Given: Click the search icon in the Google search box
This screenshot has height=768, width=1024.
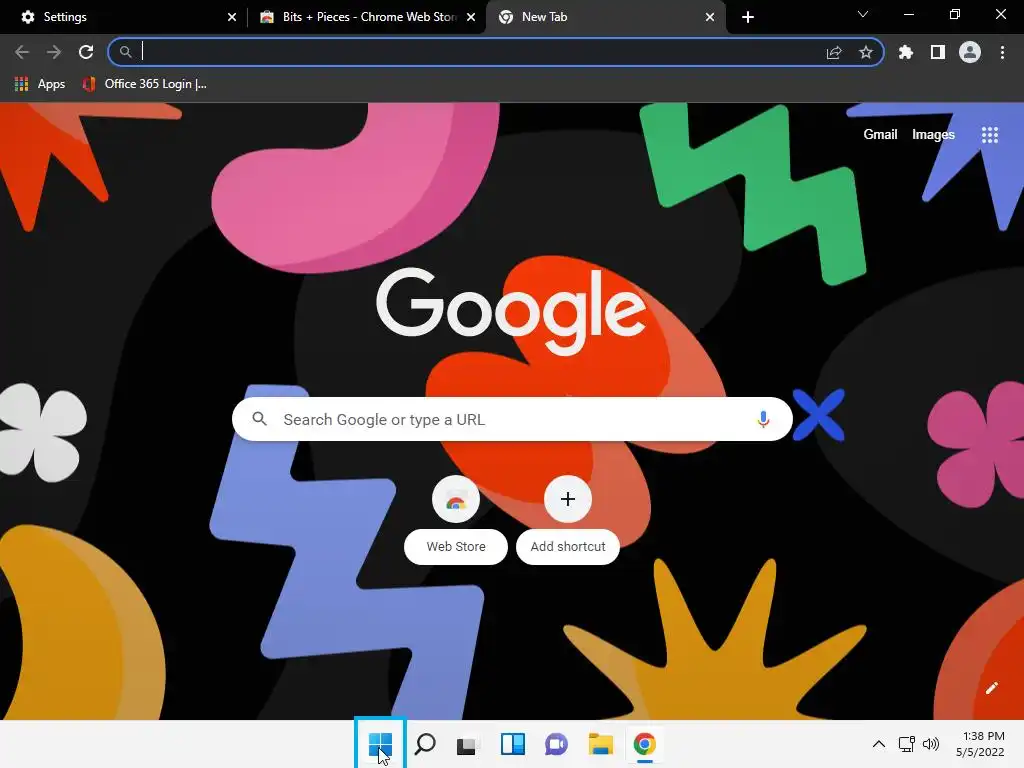Looking at the screenshot, I should [259, 419].
